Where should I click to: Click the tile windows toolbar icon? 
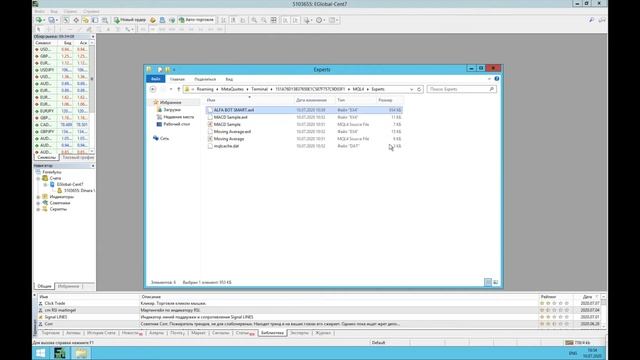pyautogui.click(x=274, y=20)
